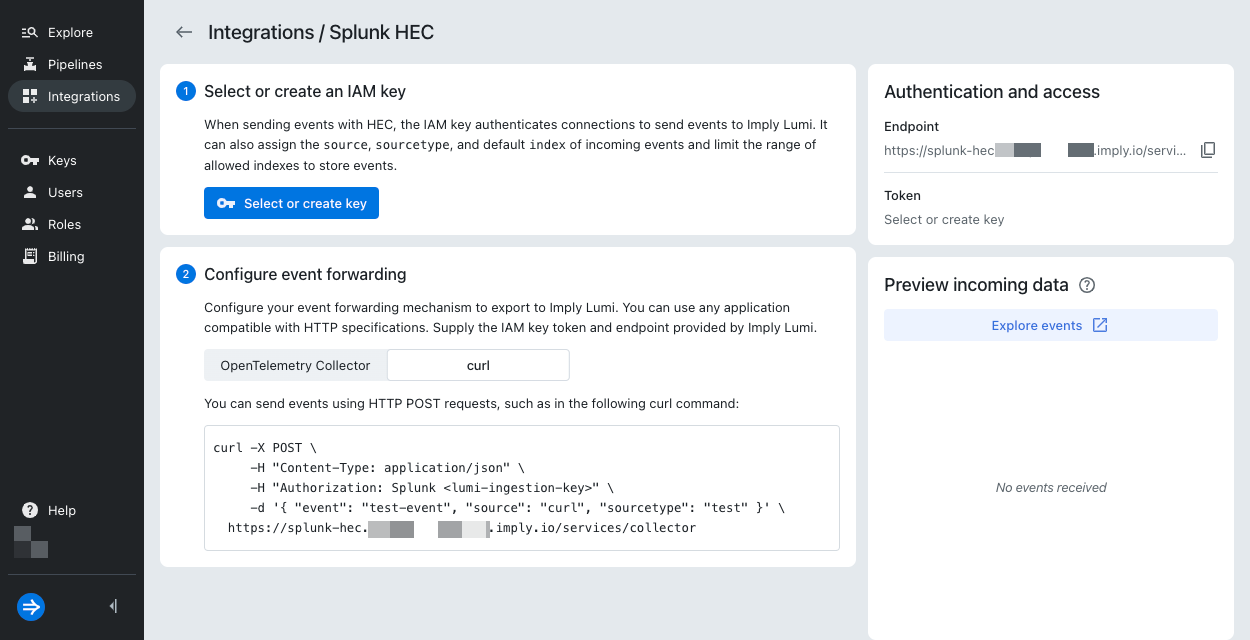Image resolution: width=1250 pixels, height=640 pixels.
Task: Click the Users person icon
Action: [30, 193]
